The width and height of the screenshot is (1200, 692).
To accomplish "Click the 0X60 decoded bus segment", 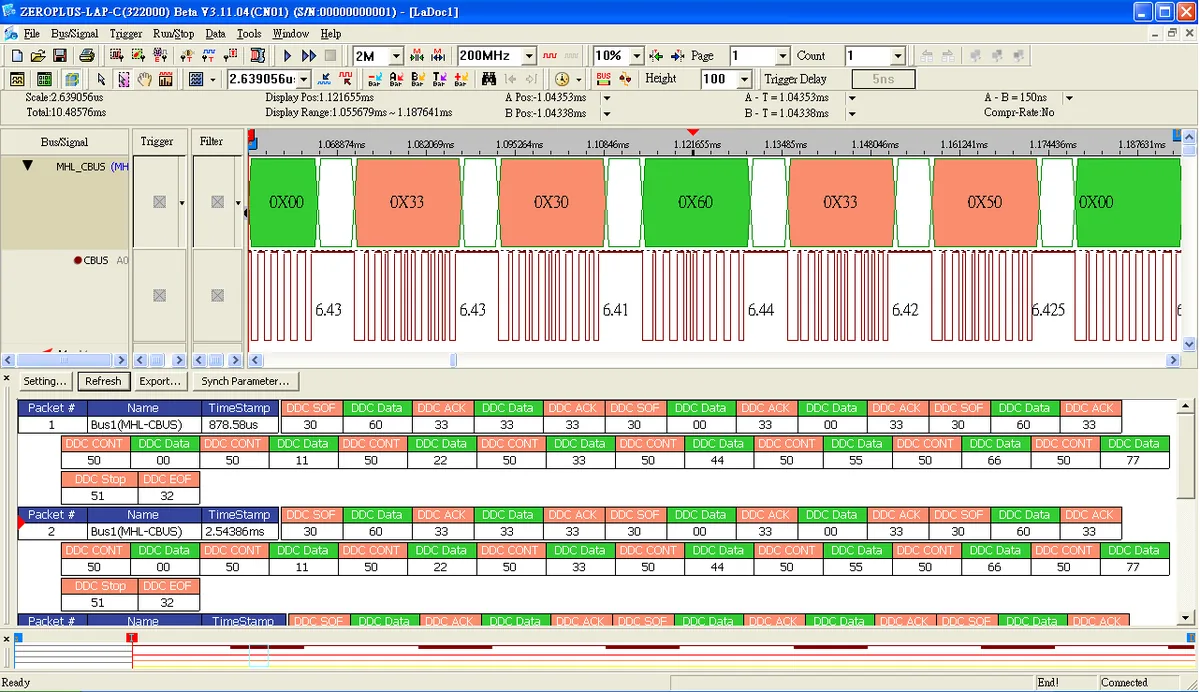I will [x=696, y=202].
